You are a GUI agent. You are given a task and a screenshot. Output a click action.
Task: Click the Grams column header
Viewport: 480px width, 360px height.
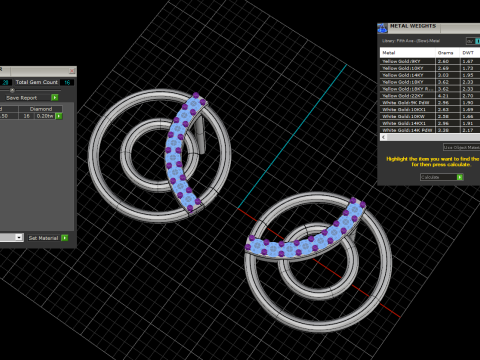pos(447,53)
